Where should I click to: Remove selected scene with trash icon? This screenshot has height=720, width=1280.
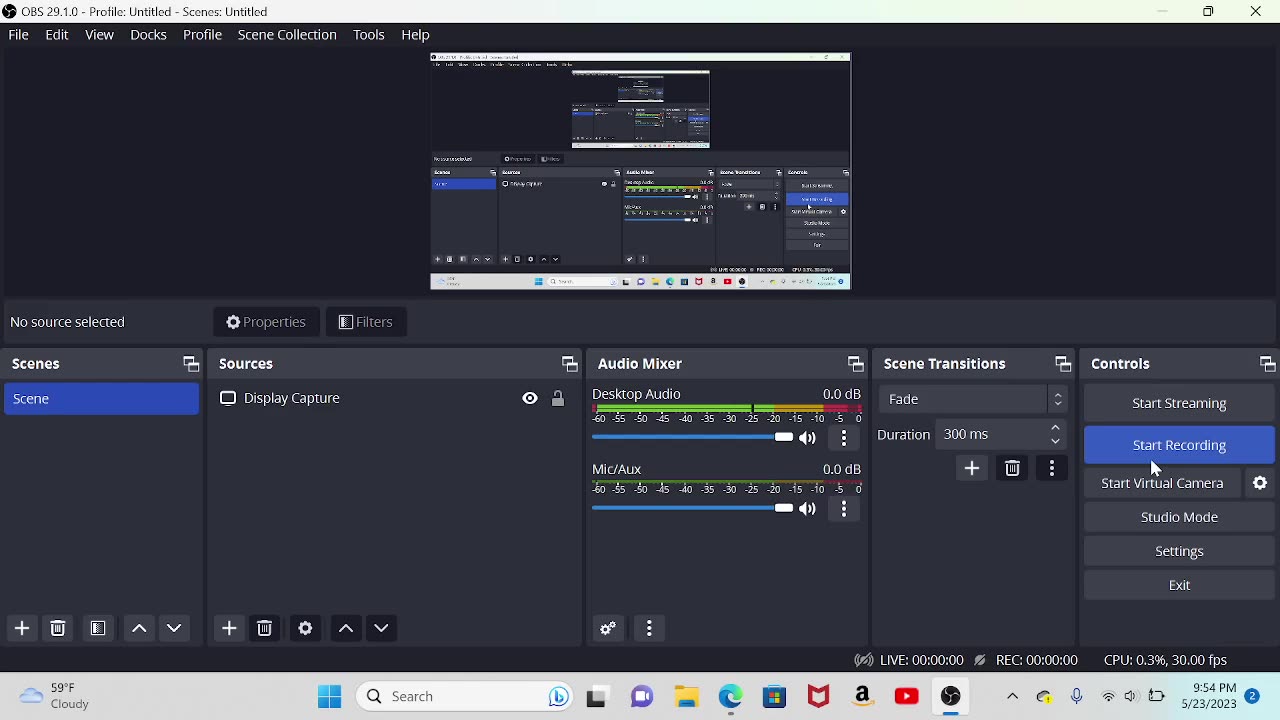pyautogui.click(x=58, y=628)
